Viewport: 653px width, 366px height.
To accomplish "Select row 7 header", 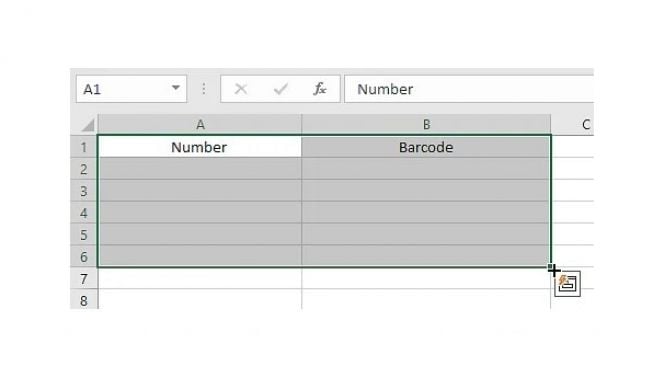I will point(84,278).
